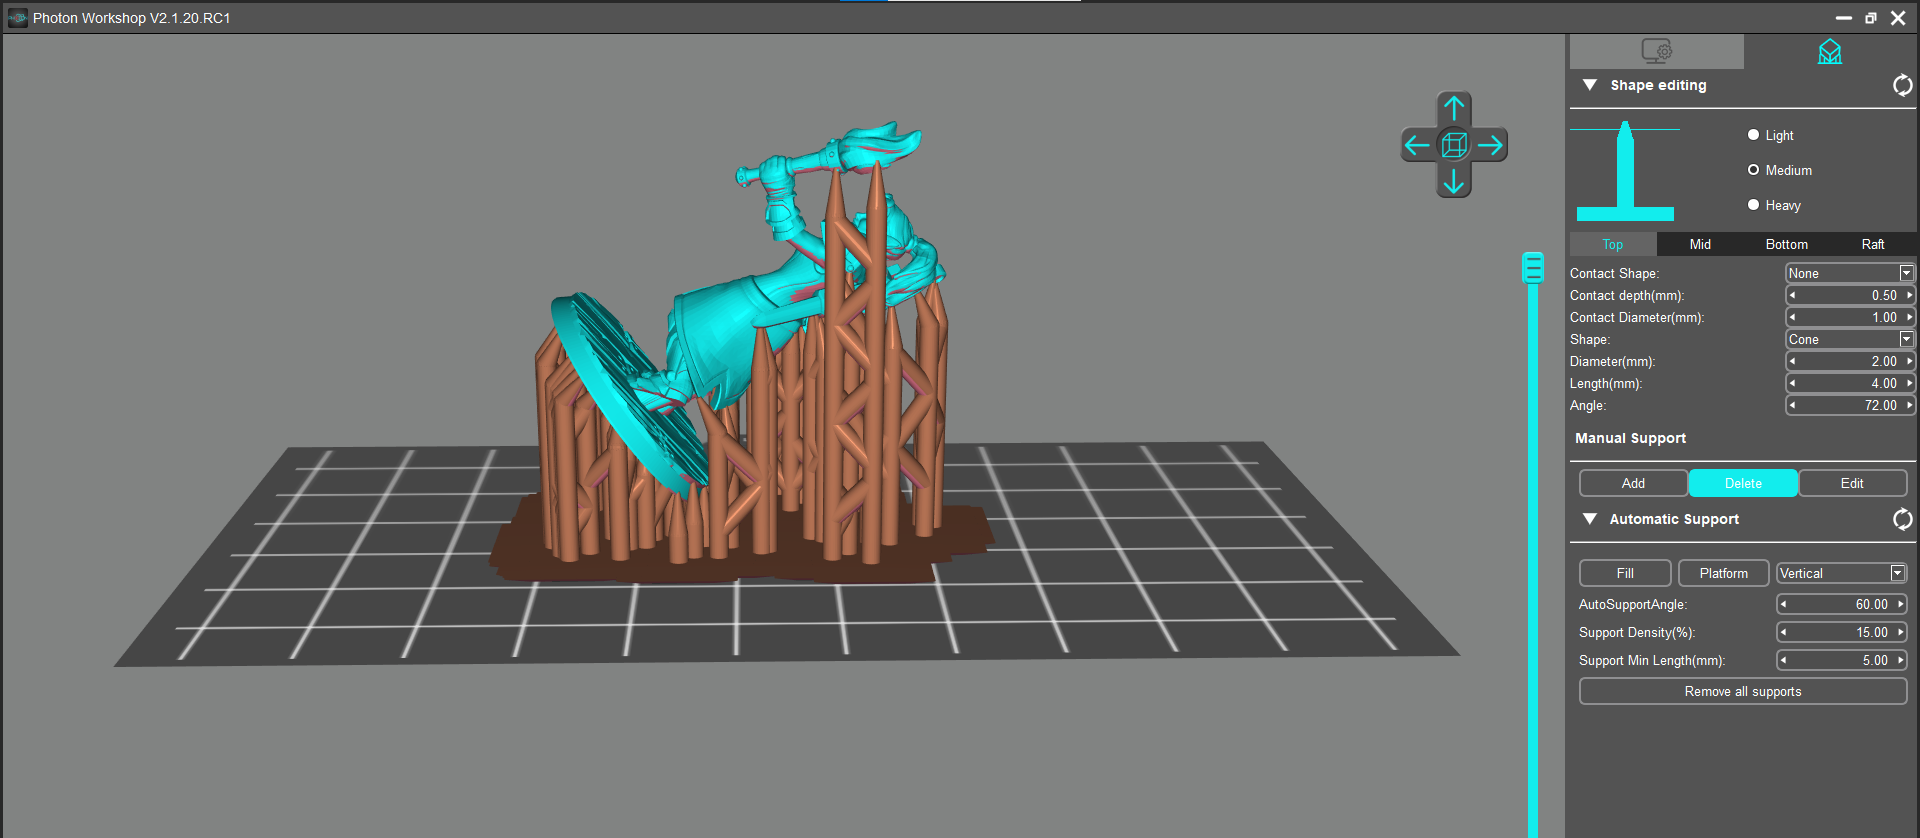Screen dimensions: 1920x838
Task: Click the Add manual support button
Action: (1633, 483)
